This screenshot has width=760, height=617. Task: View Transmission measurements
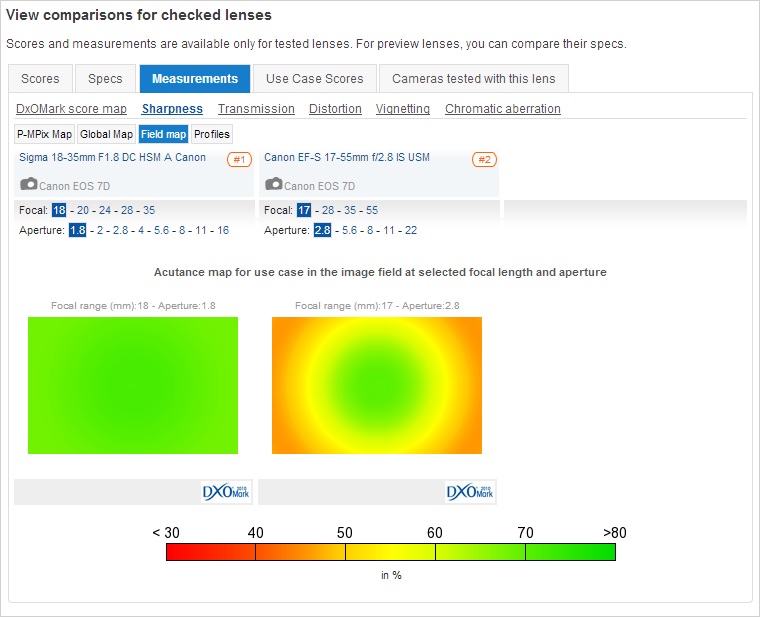(256, 109)
